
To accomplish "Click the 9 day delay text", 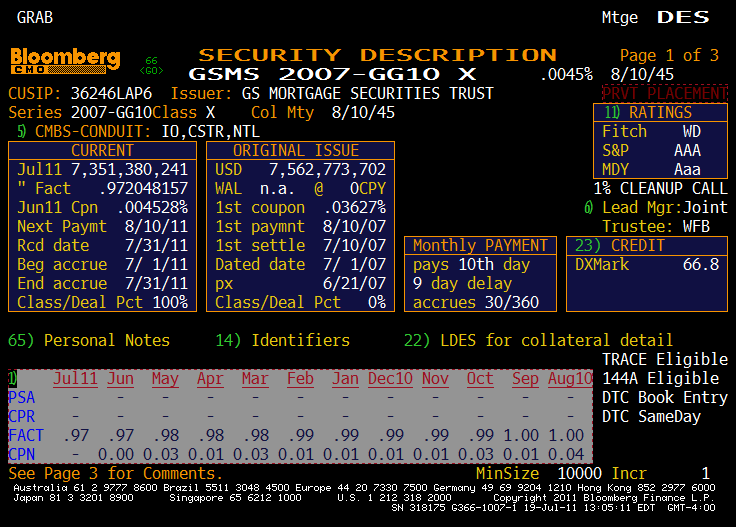I will 462,283.
